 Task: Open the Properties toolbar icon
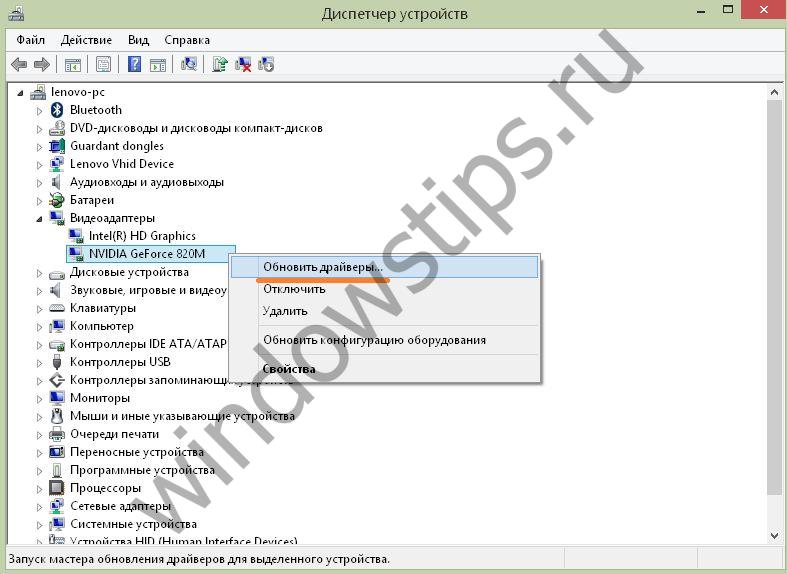[103, 64]
